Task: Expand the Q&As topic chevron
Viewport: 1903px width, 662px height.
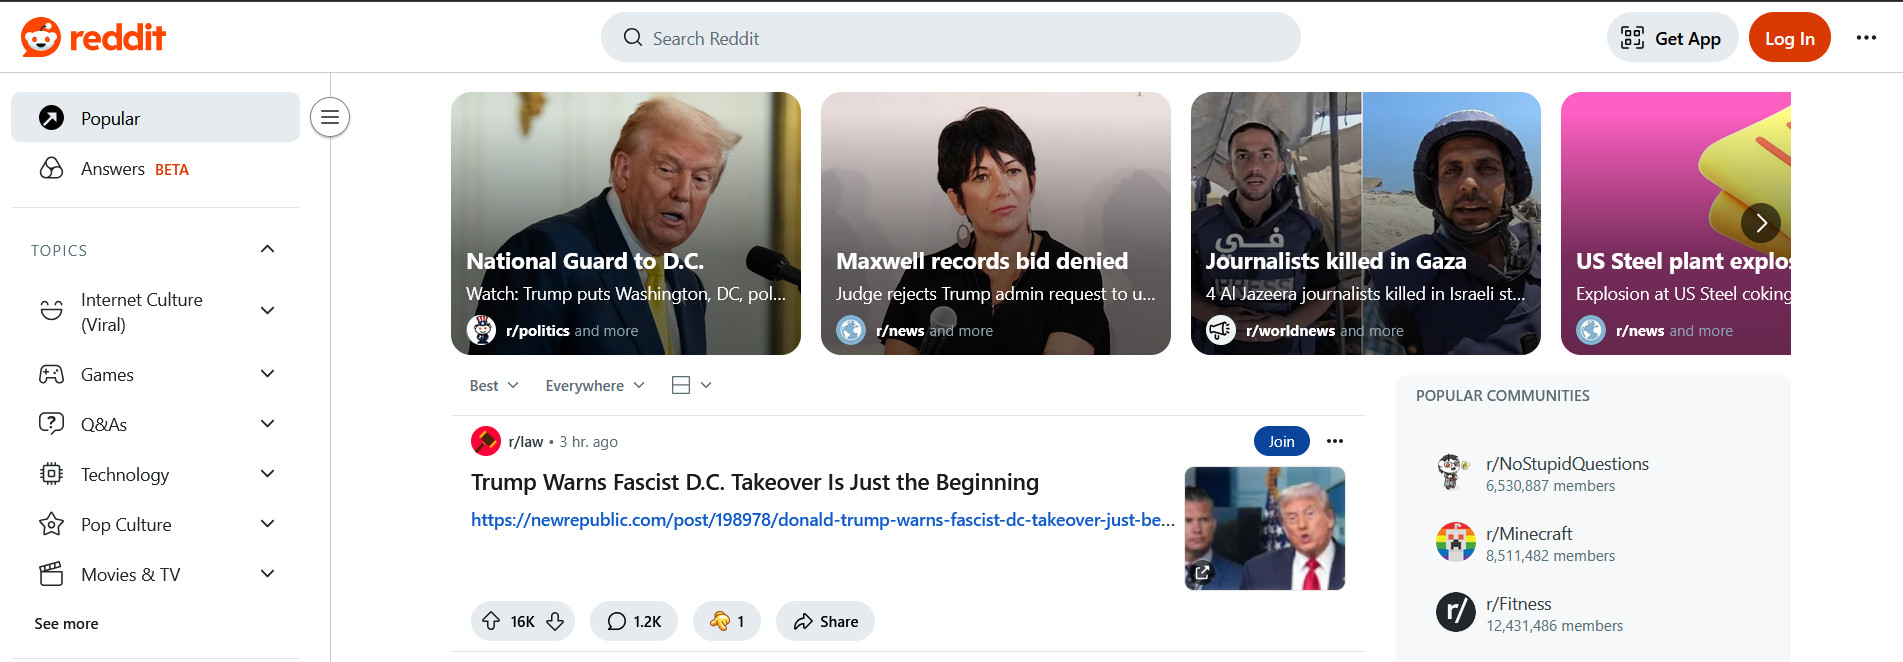Action: coord(267,424)
